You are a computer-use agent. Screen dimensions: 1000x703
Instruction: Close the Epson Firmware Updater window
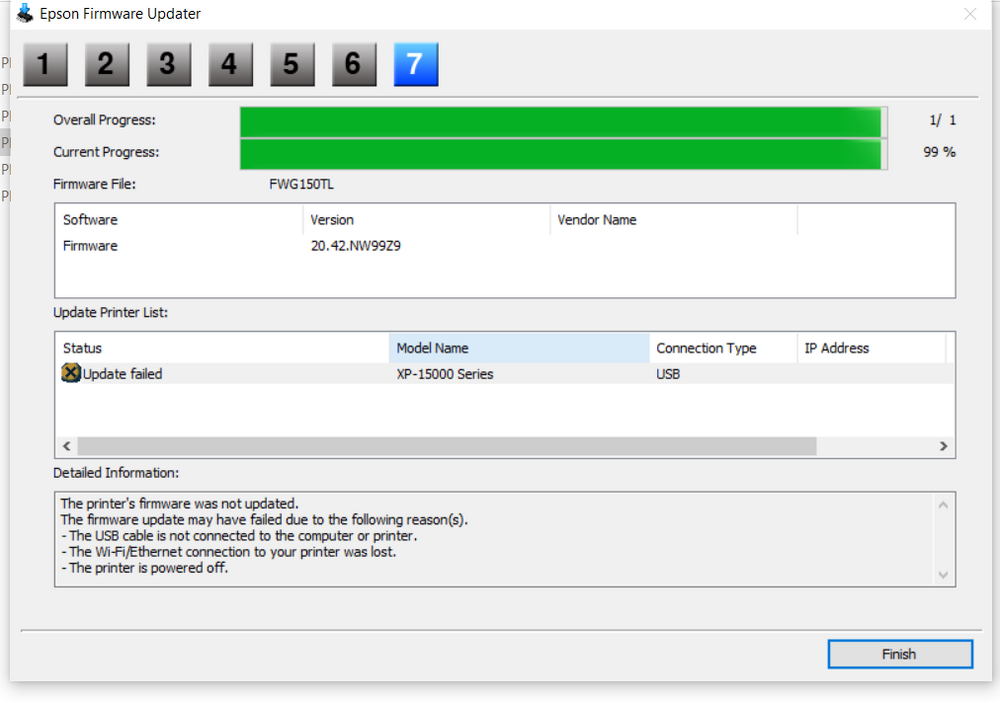pyautogui.click(x=969, y=14)
